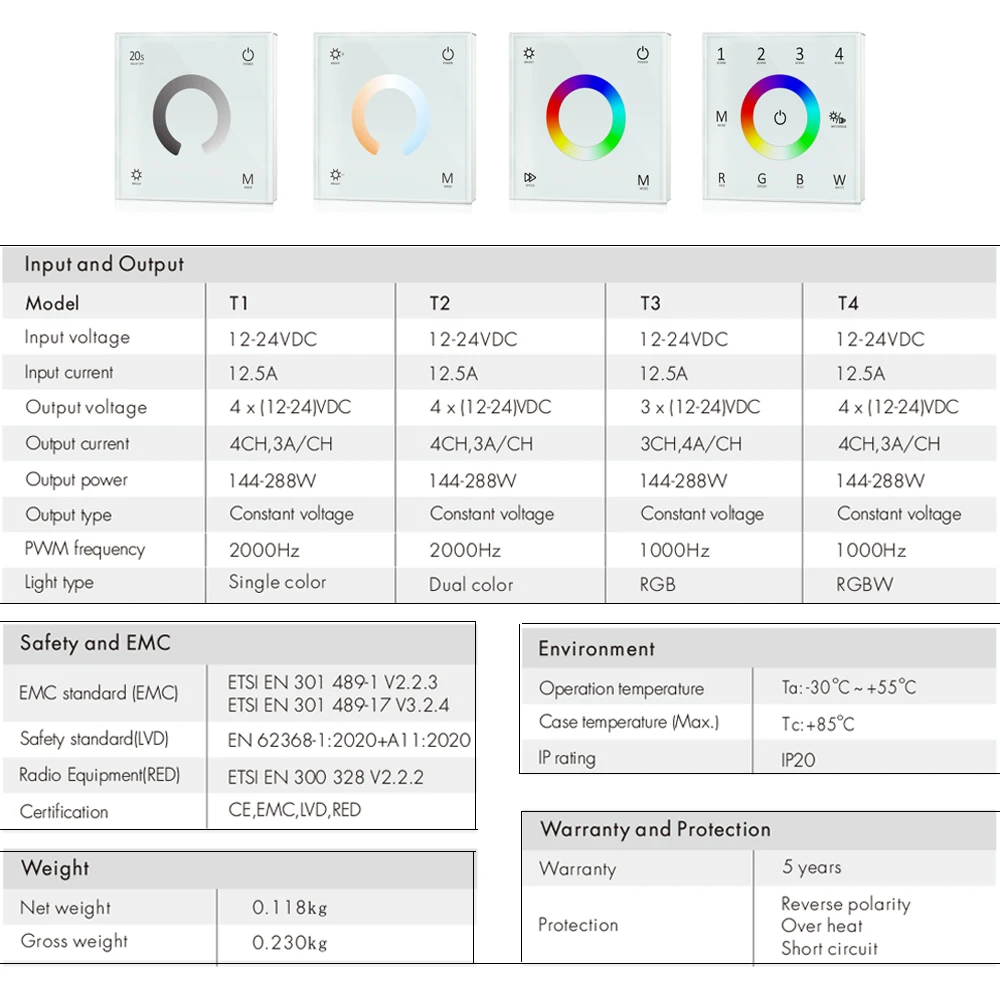Tap the power icon on the warm-white ring panel
Screen dimensions: 1000x1000
pos(448,55)
